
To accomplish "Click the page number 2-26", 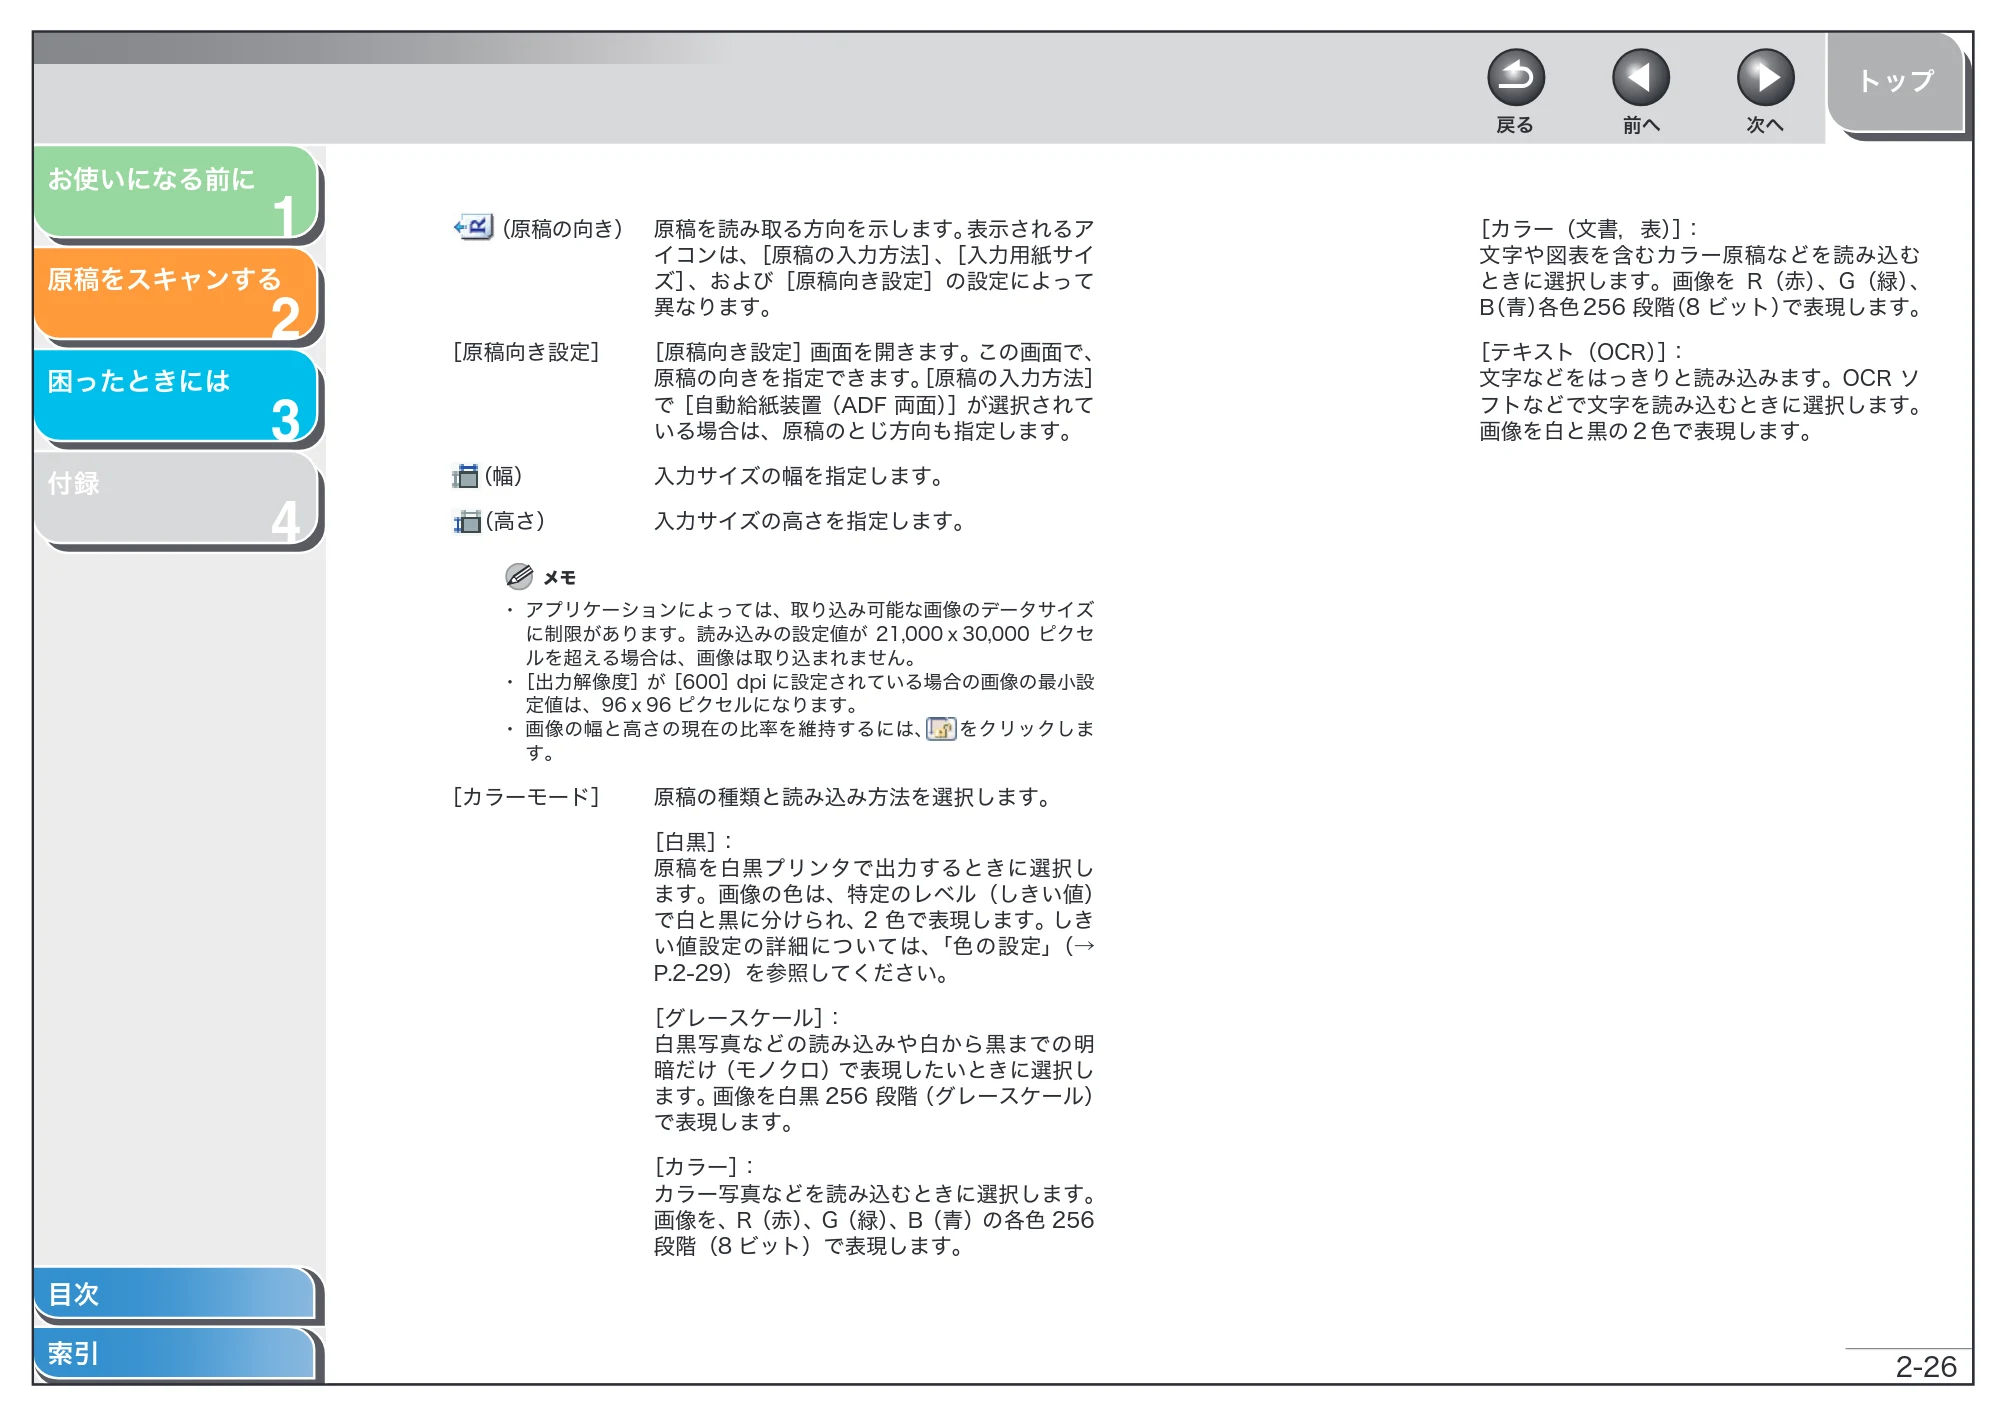I will pos(1926,1367).
